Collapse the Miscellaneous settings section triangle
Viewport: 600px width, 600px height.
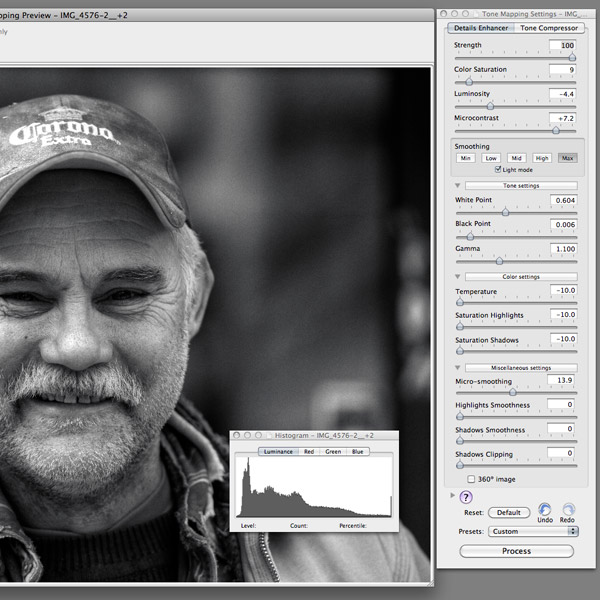point(457,368)
